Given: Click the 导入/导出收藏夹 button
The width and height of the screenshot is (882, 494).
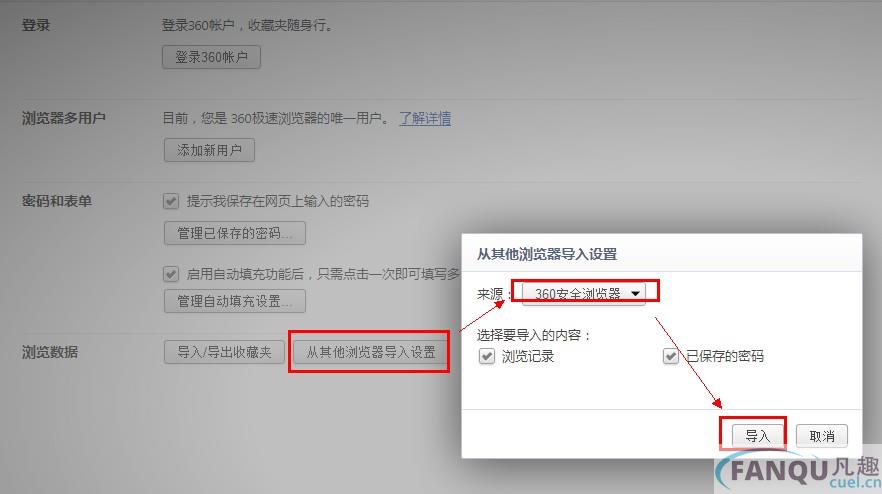Looking at the screenshot, I should coord(224,352).
